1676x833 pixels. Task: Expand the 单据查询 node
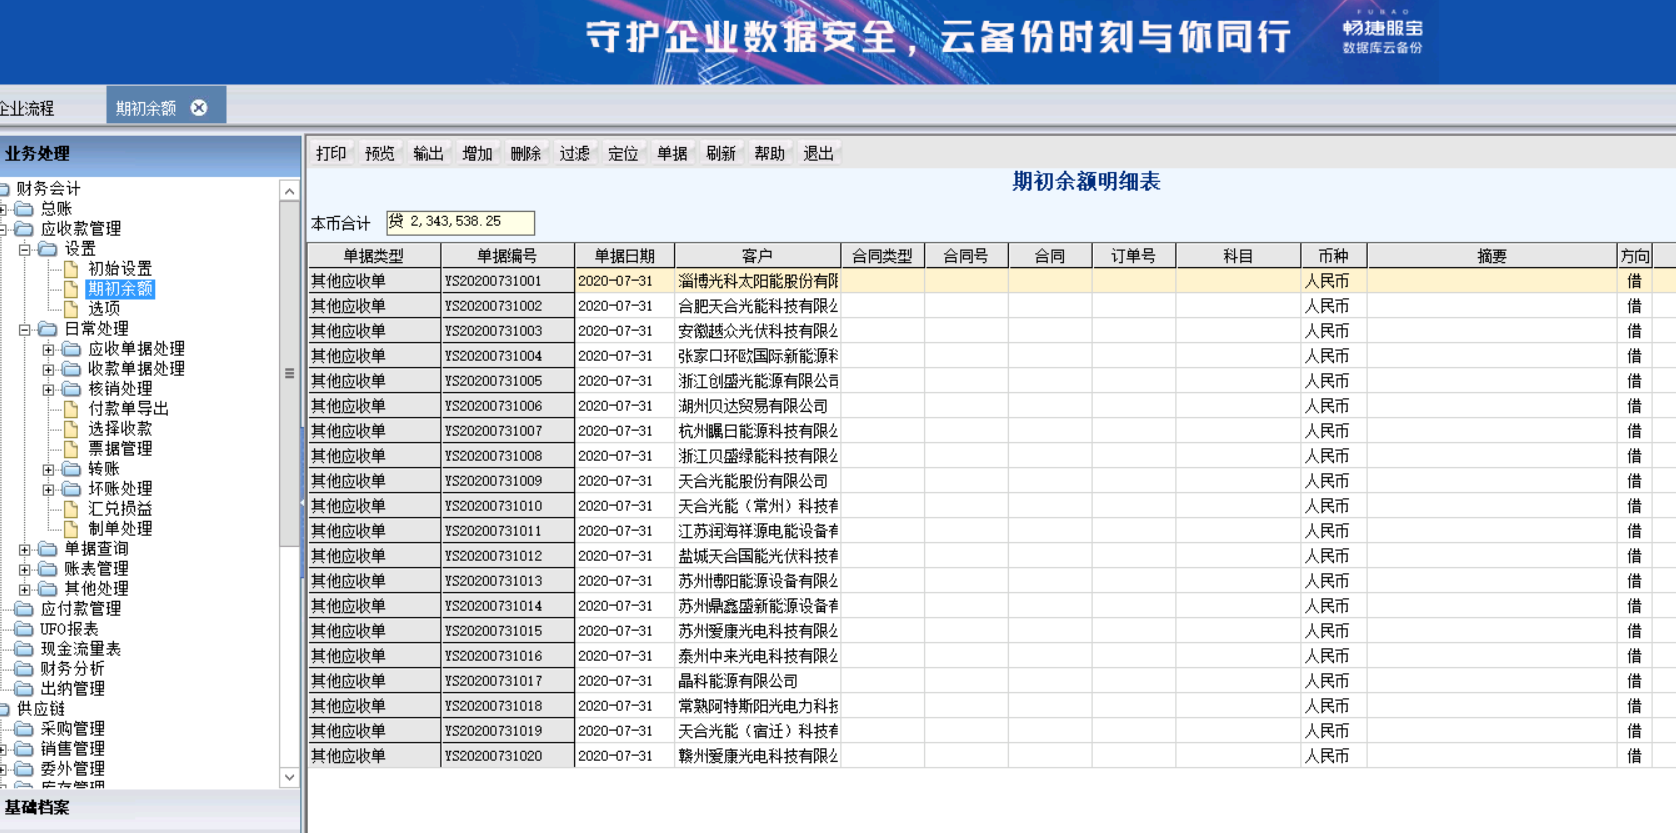pos(24,549)
